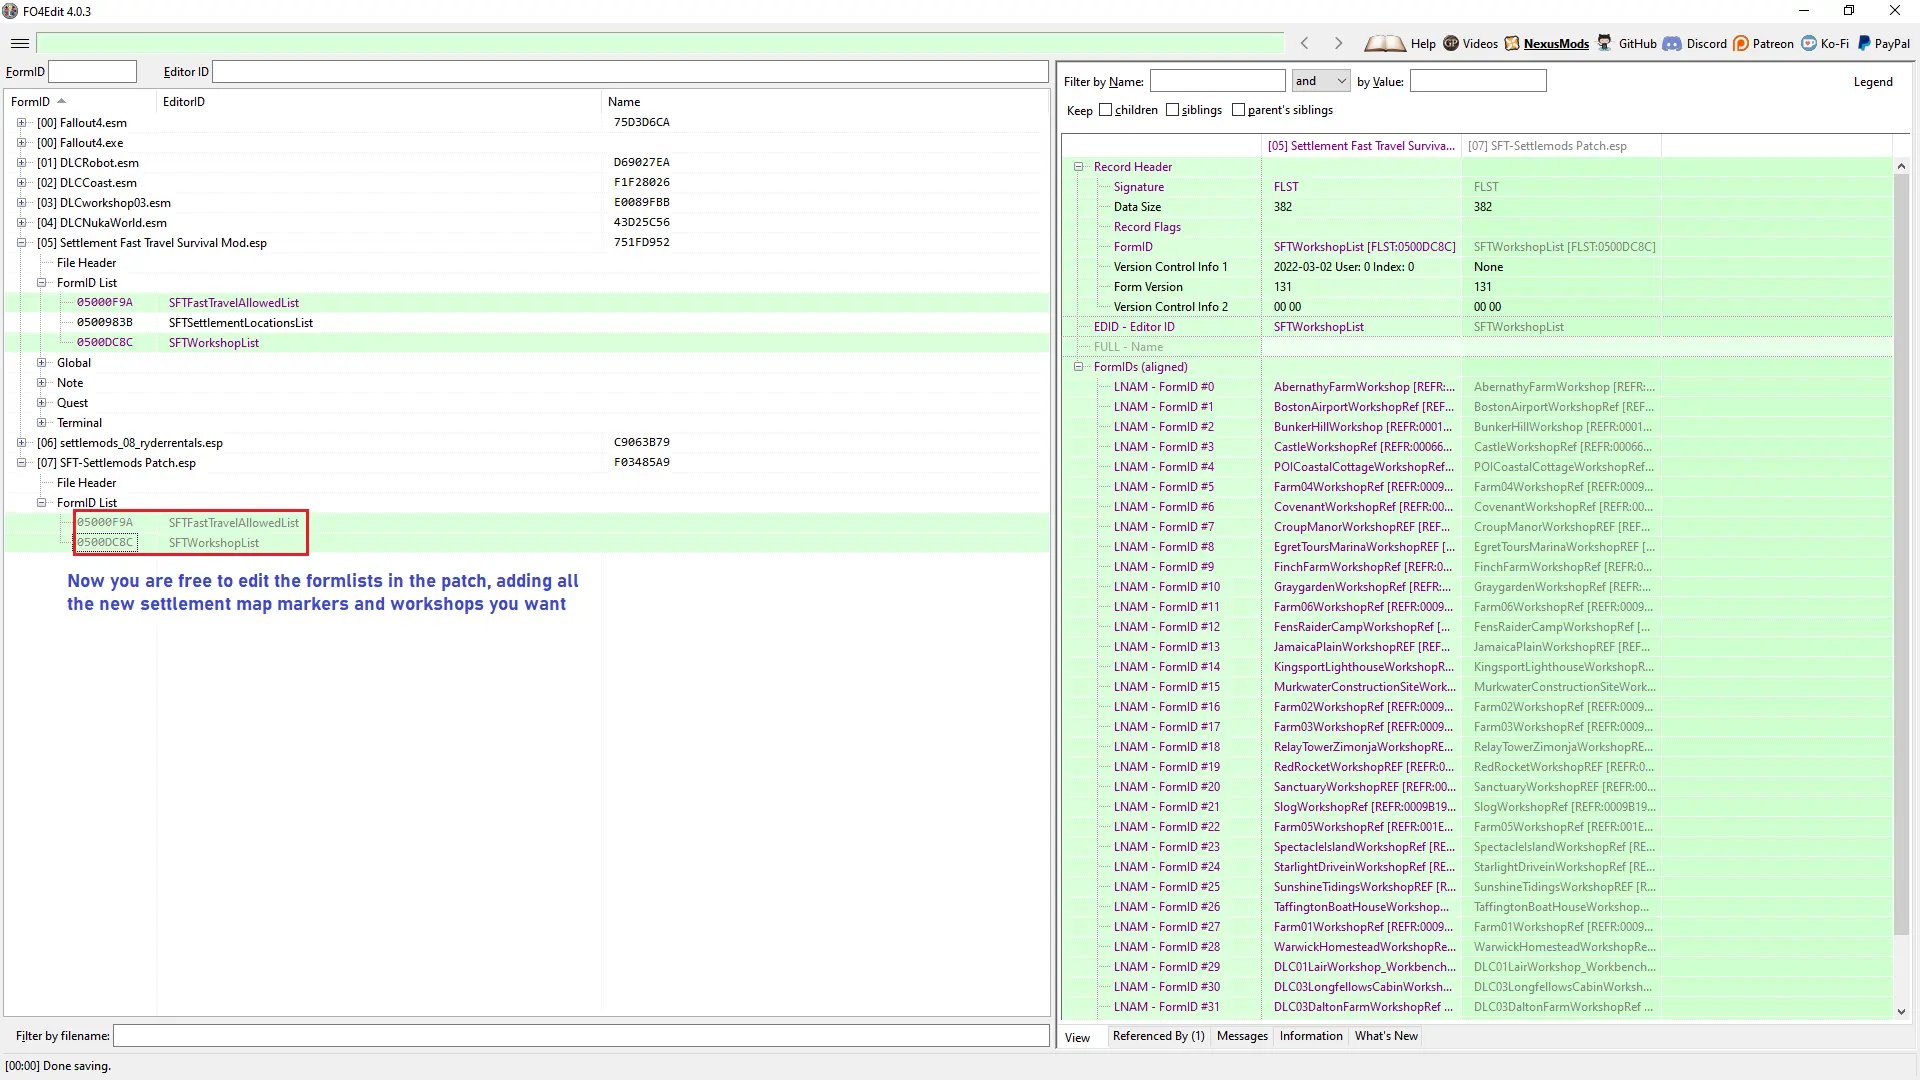Expand [01] DLCRobot.esm node
1920x1080 pixels.
click(21, 163)
